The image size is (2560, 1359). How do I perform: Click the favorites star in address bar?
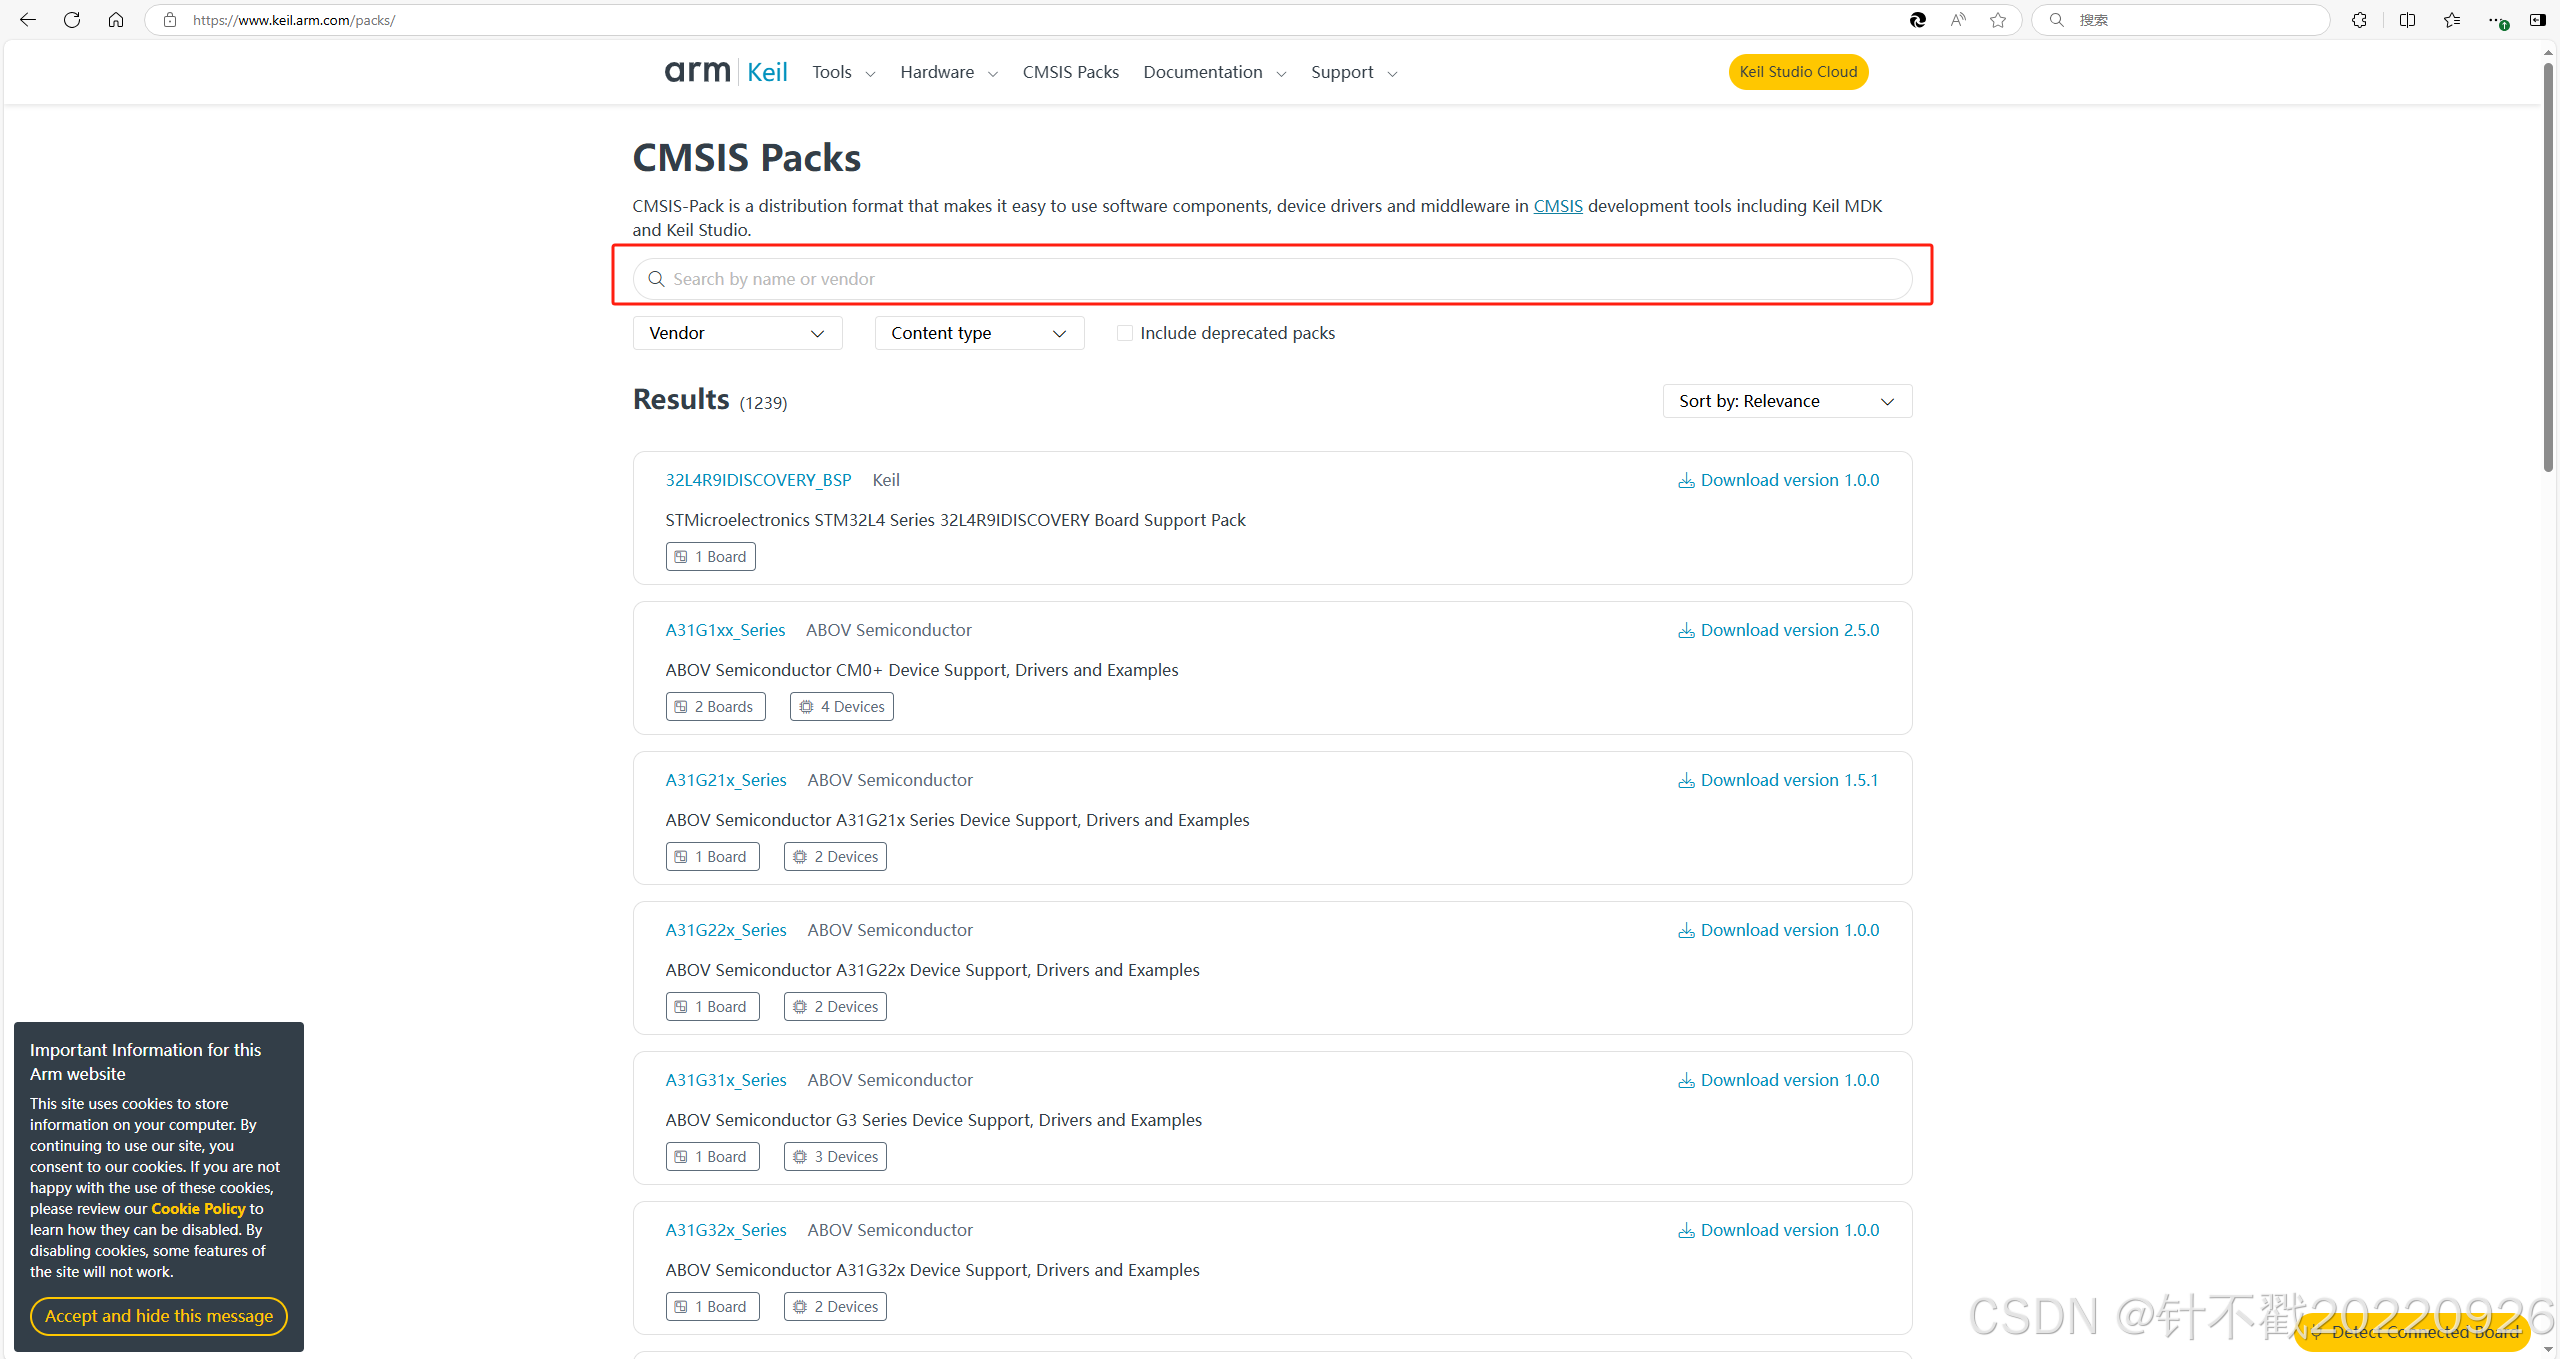[x=1998, y=20]
